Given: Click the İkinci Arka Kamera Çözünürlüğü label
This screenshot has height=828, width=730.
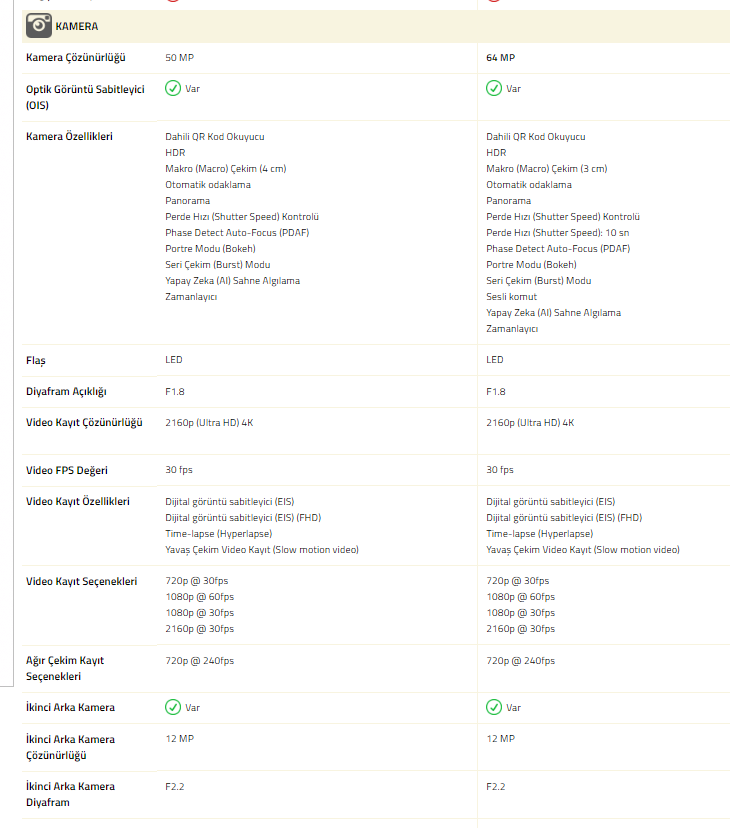Looking at the screenshot, I should pos(70,747).
